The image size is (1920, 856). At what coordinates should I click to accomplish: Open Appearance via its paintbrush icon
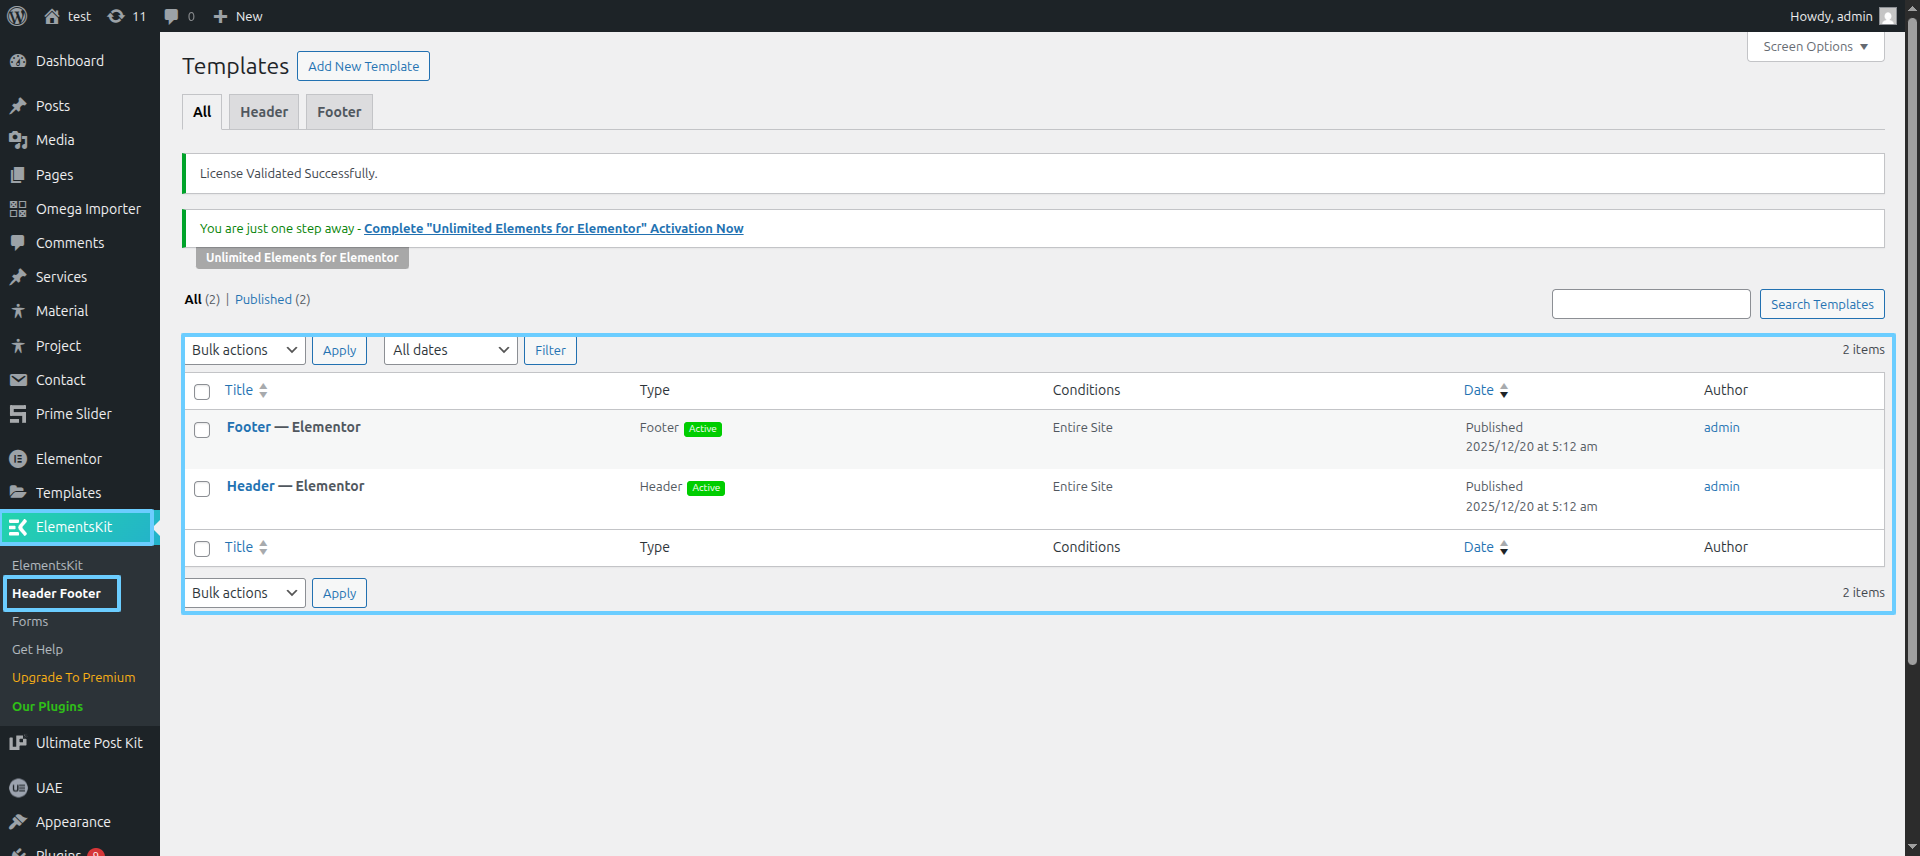click(18, 822)
